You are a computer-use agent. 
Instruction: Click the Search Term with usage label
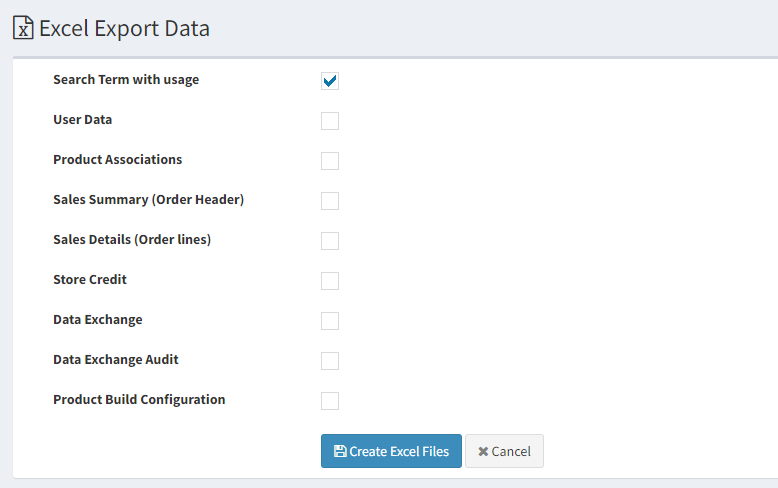[126, 80]
